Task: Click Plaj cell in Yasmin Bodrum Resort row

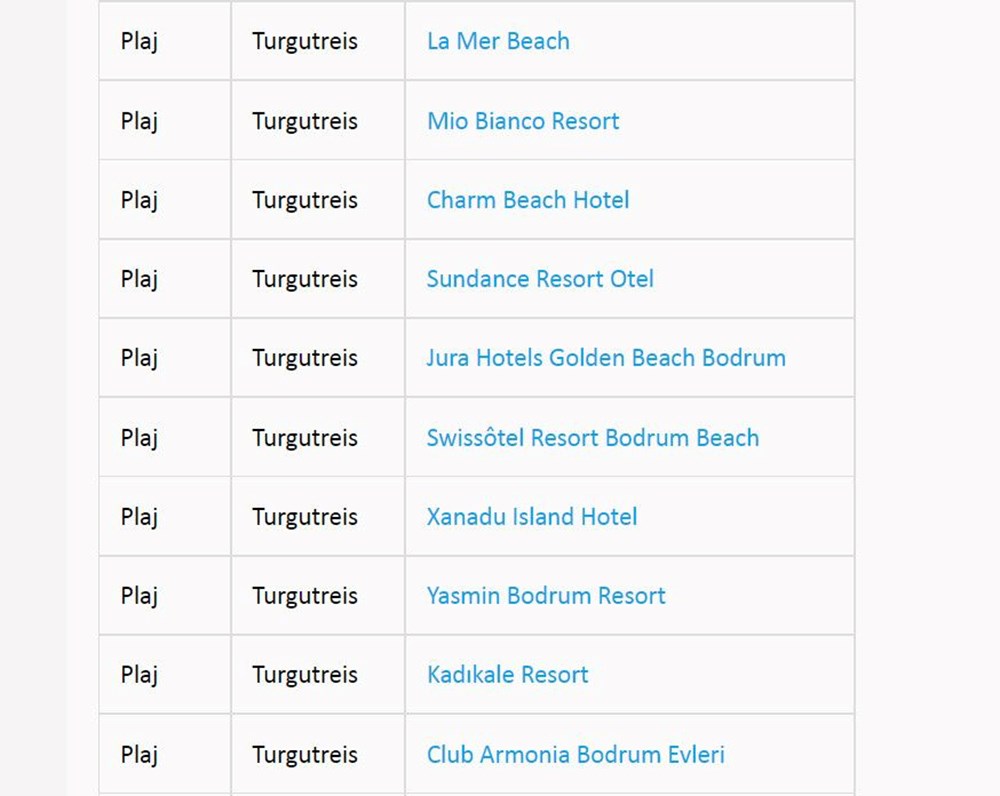Action: [140, 596]
